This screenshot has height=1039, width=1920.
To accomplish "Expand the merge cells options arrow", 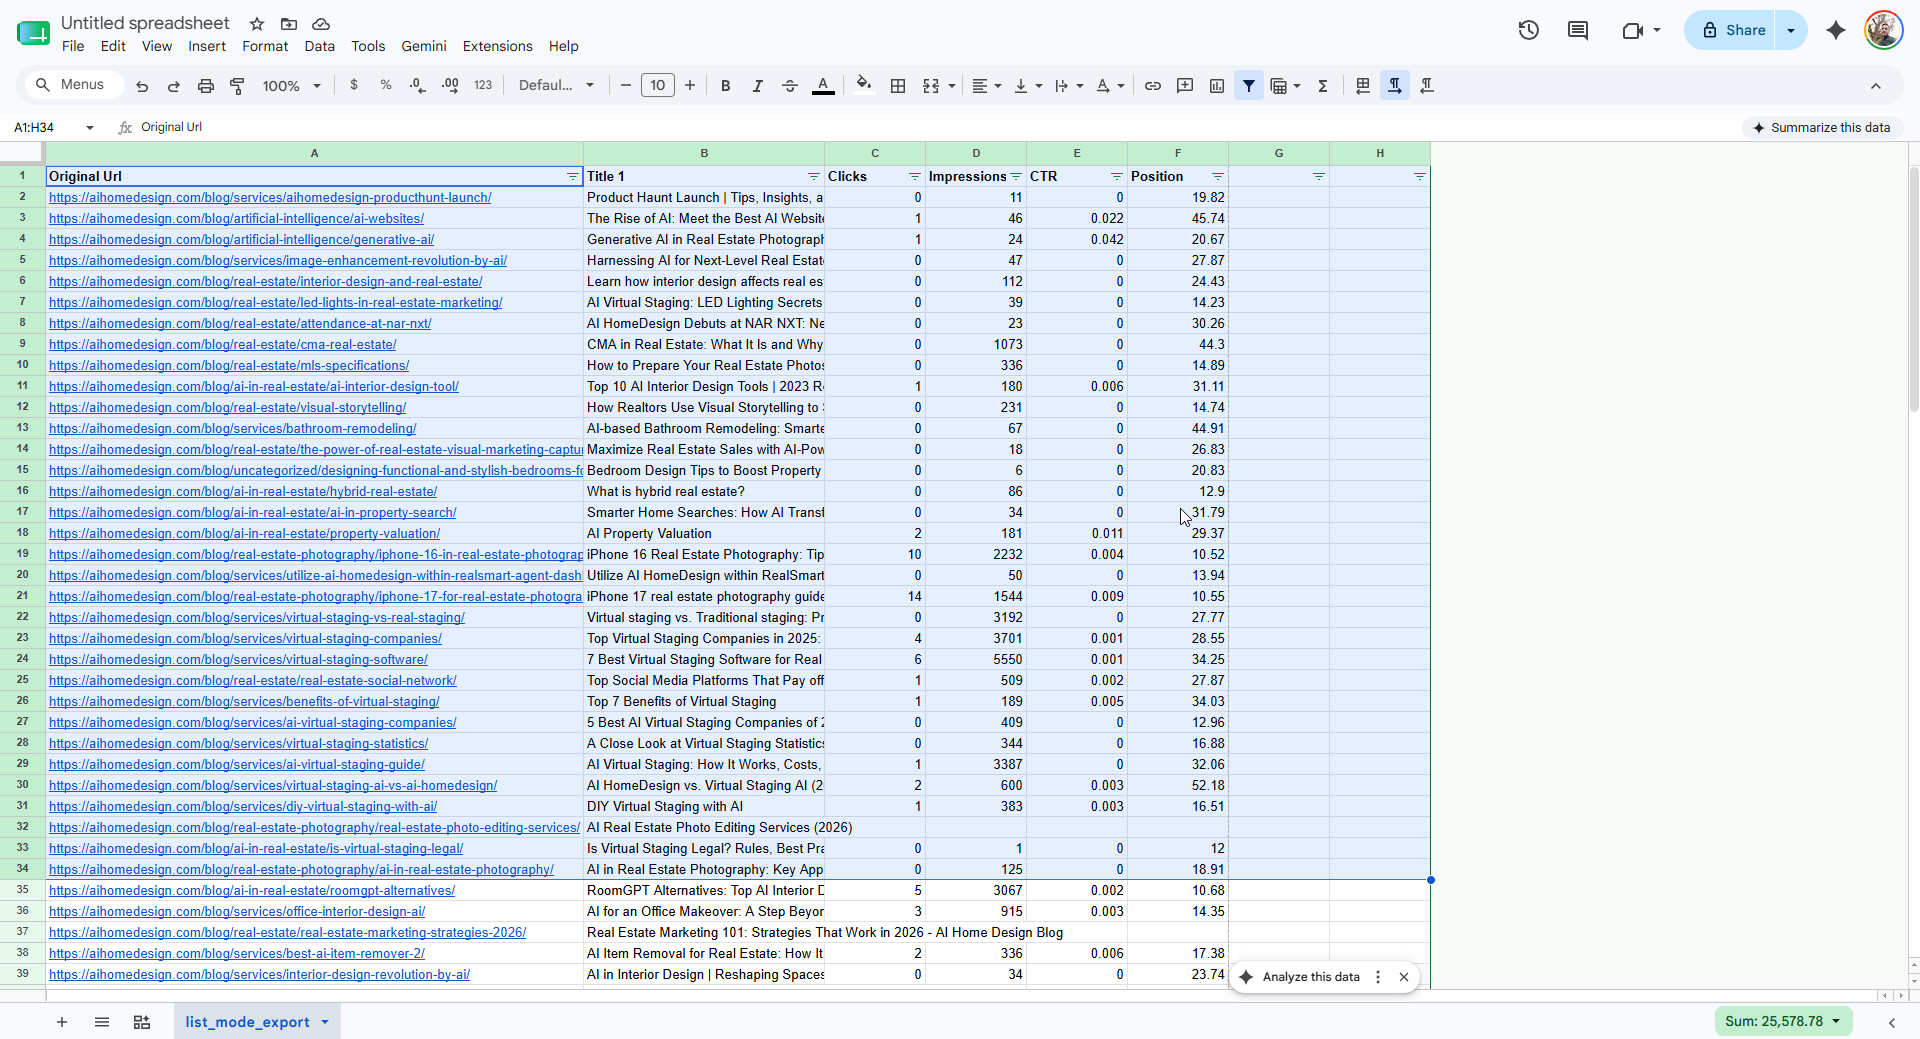I will click(x=952, y=86).
